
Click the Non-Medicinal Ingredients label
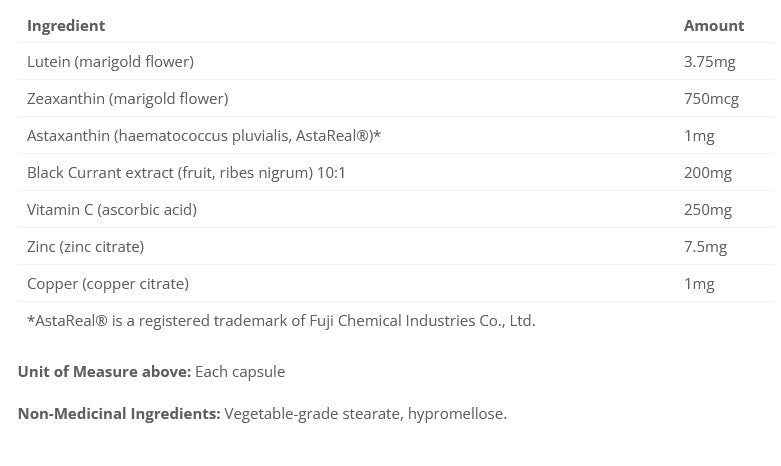tap(119, 413)
